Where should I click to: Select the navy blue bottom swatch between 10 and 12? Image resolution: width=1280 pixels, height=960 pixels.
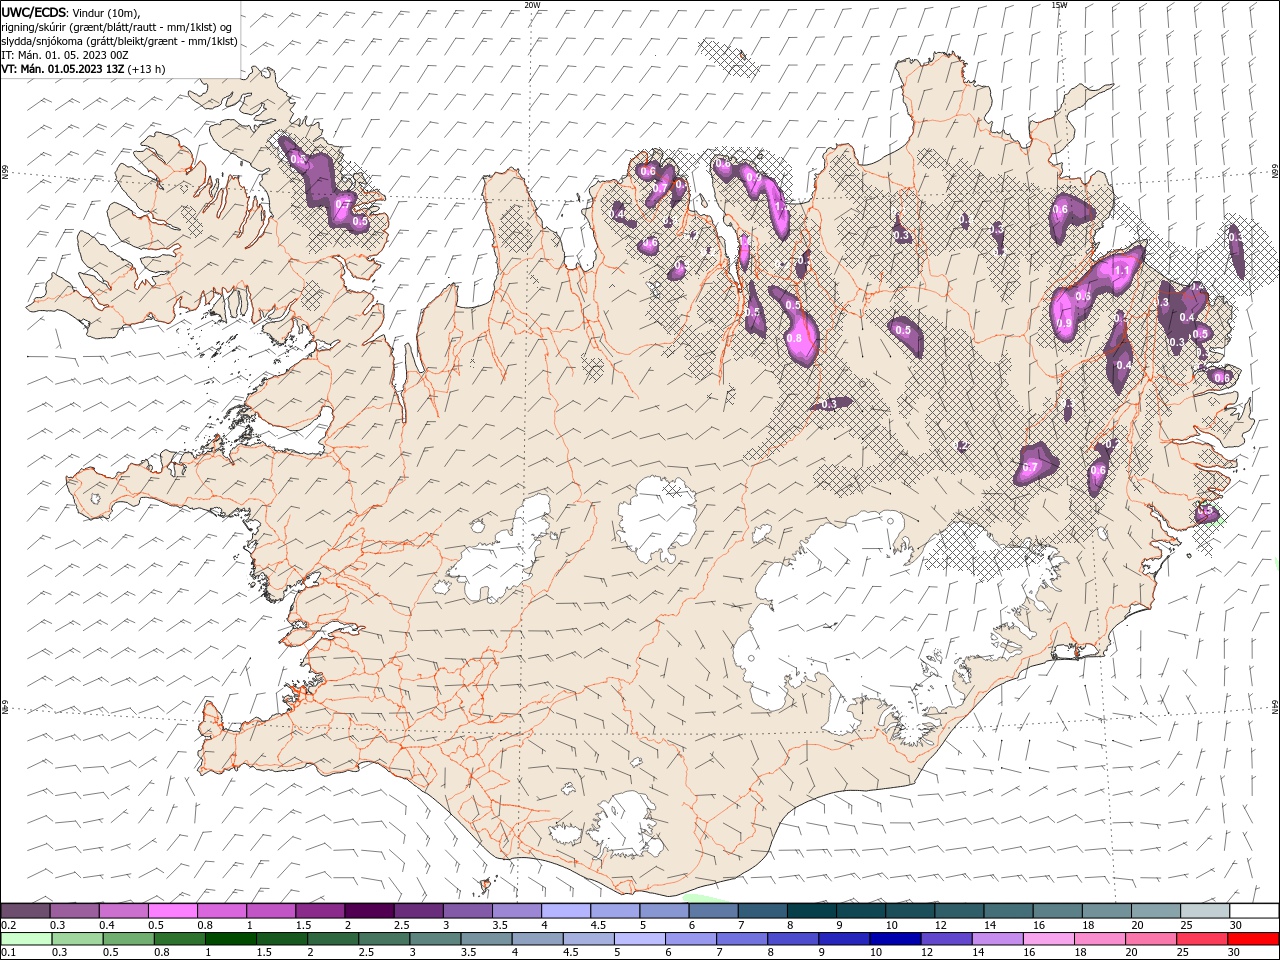[x=894, y=939]
